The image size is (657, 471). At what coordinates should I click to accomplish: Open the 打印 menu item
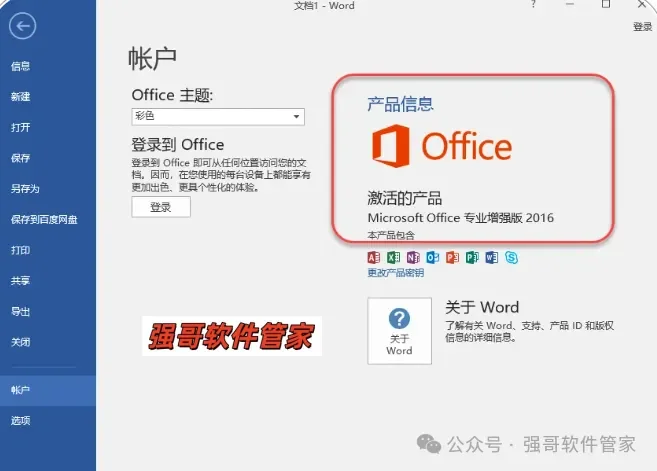point(21,250)
